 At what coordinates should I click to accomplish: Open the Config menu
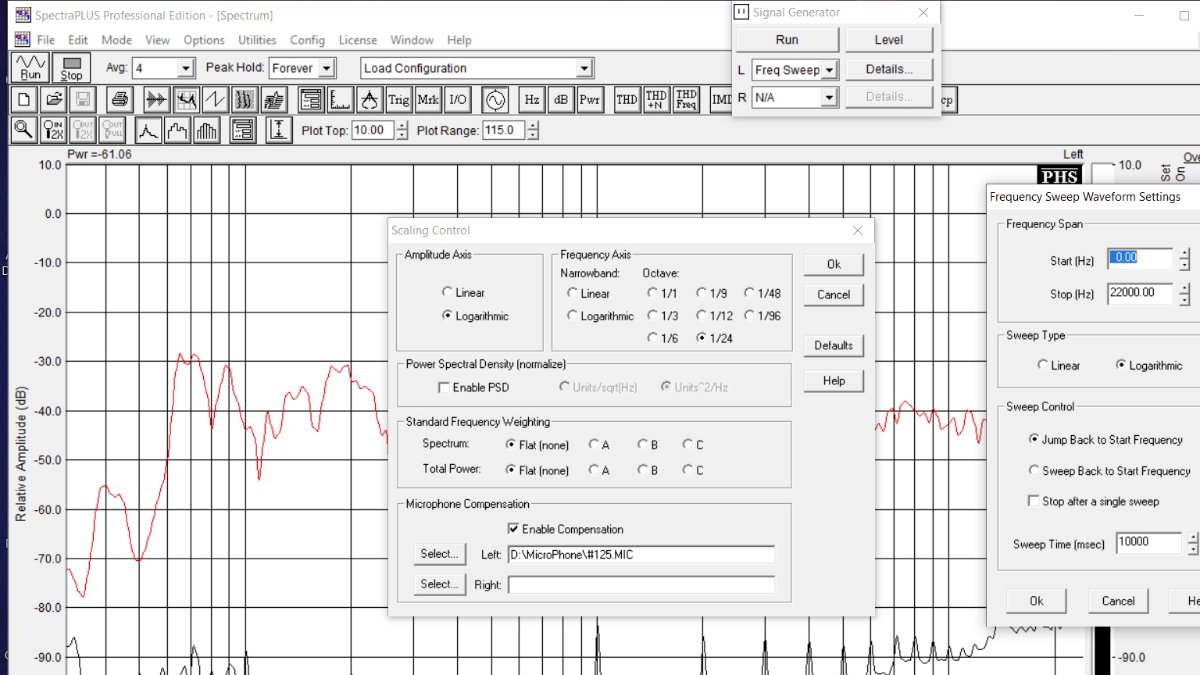point(307,40)
